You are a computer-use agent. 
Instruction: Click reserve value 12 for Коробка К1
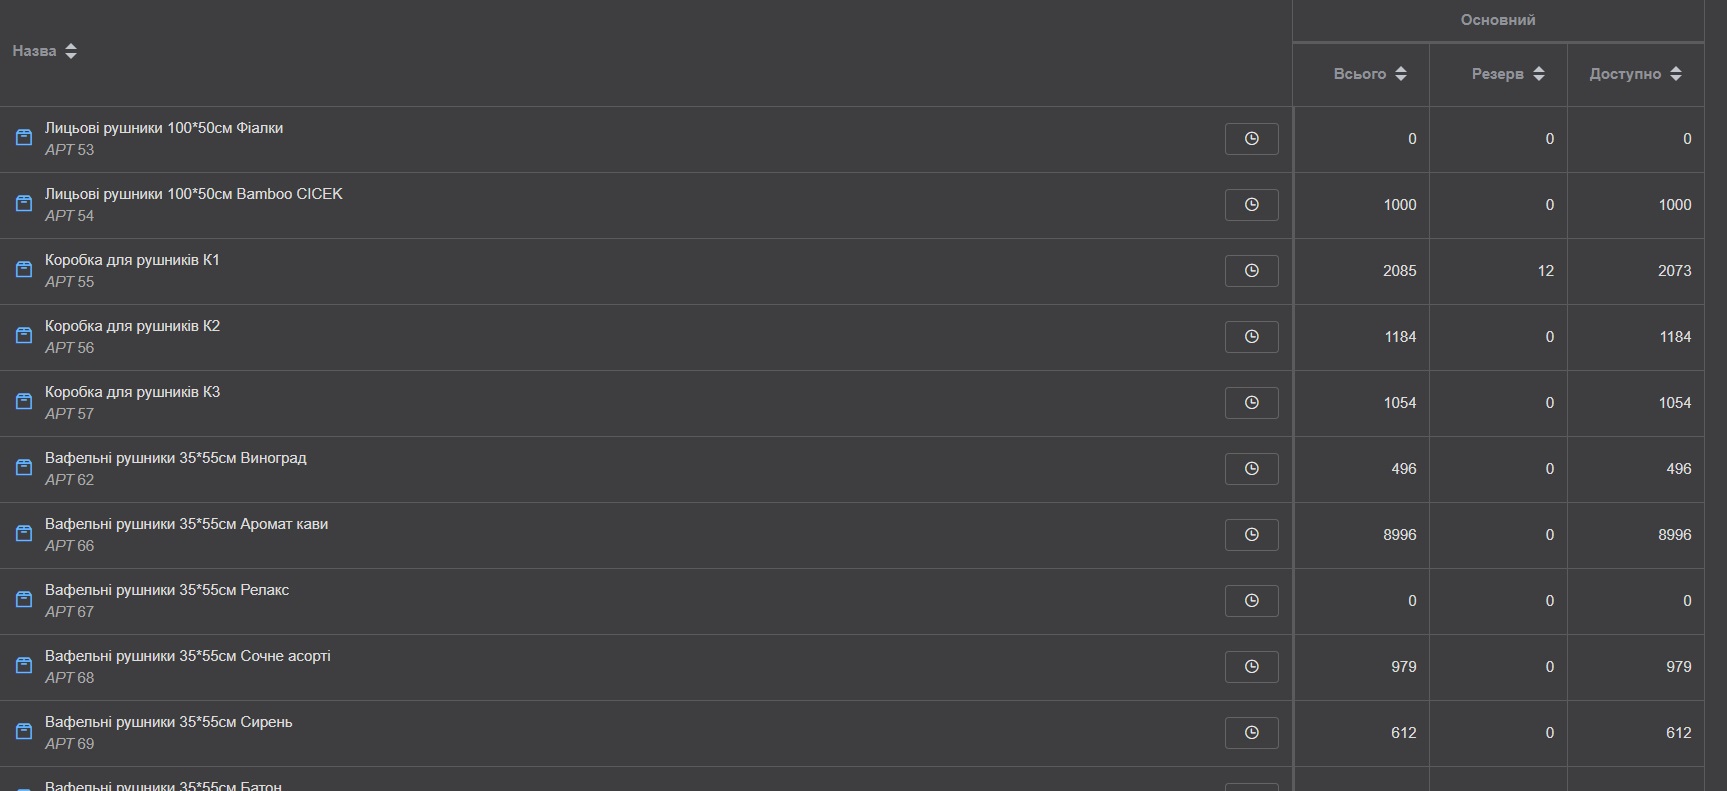1545,271
